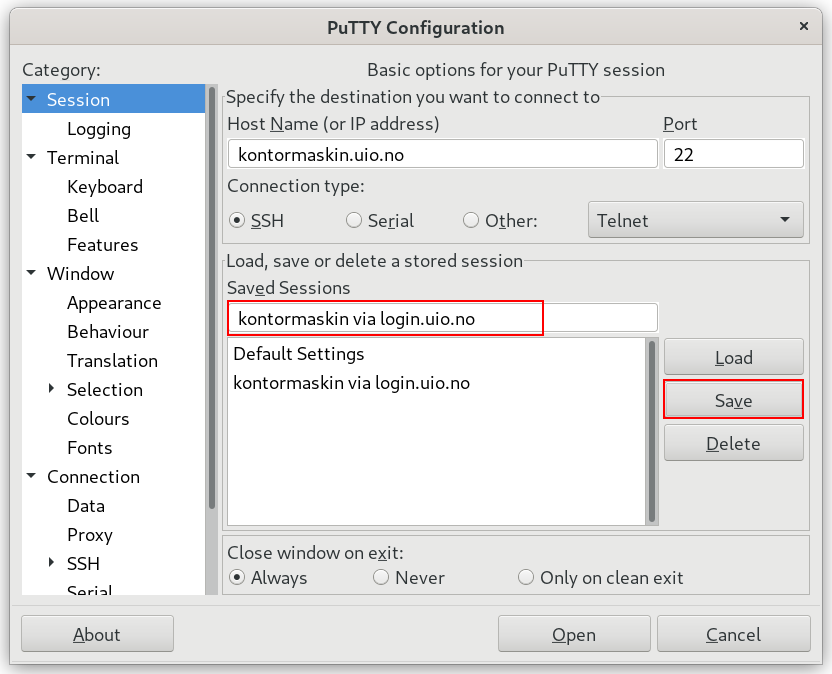Open the SSH settings category
The height and width of the screenshot is (674, 832).
coord(83,564)
